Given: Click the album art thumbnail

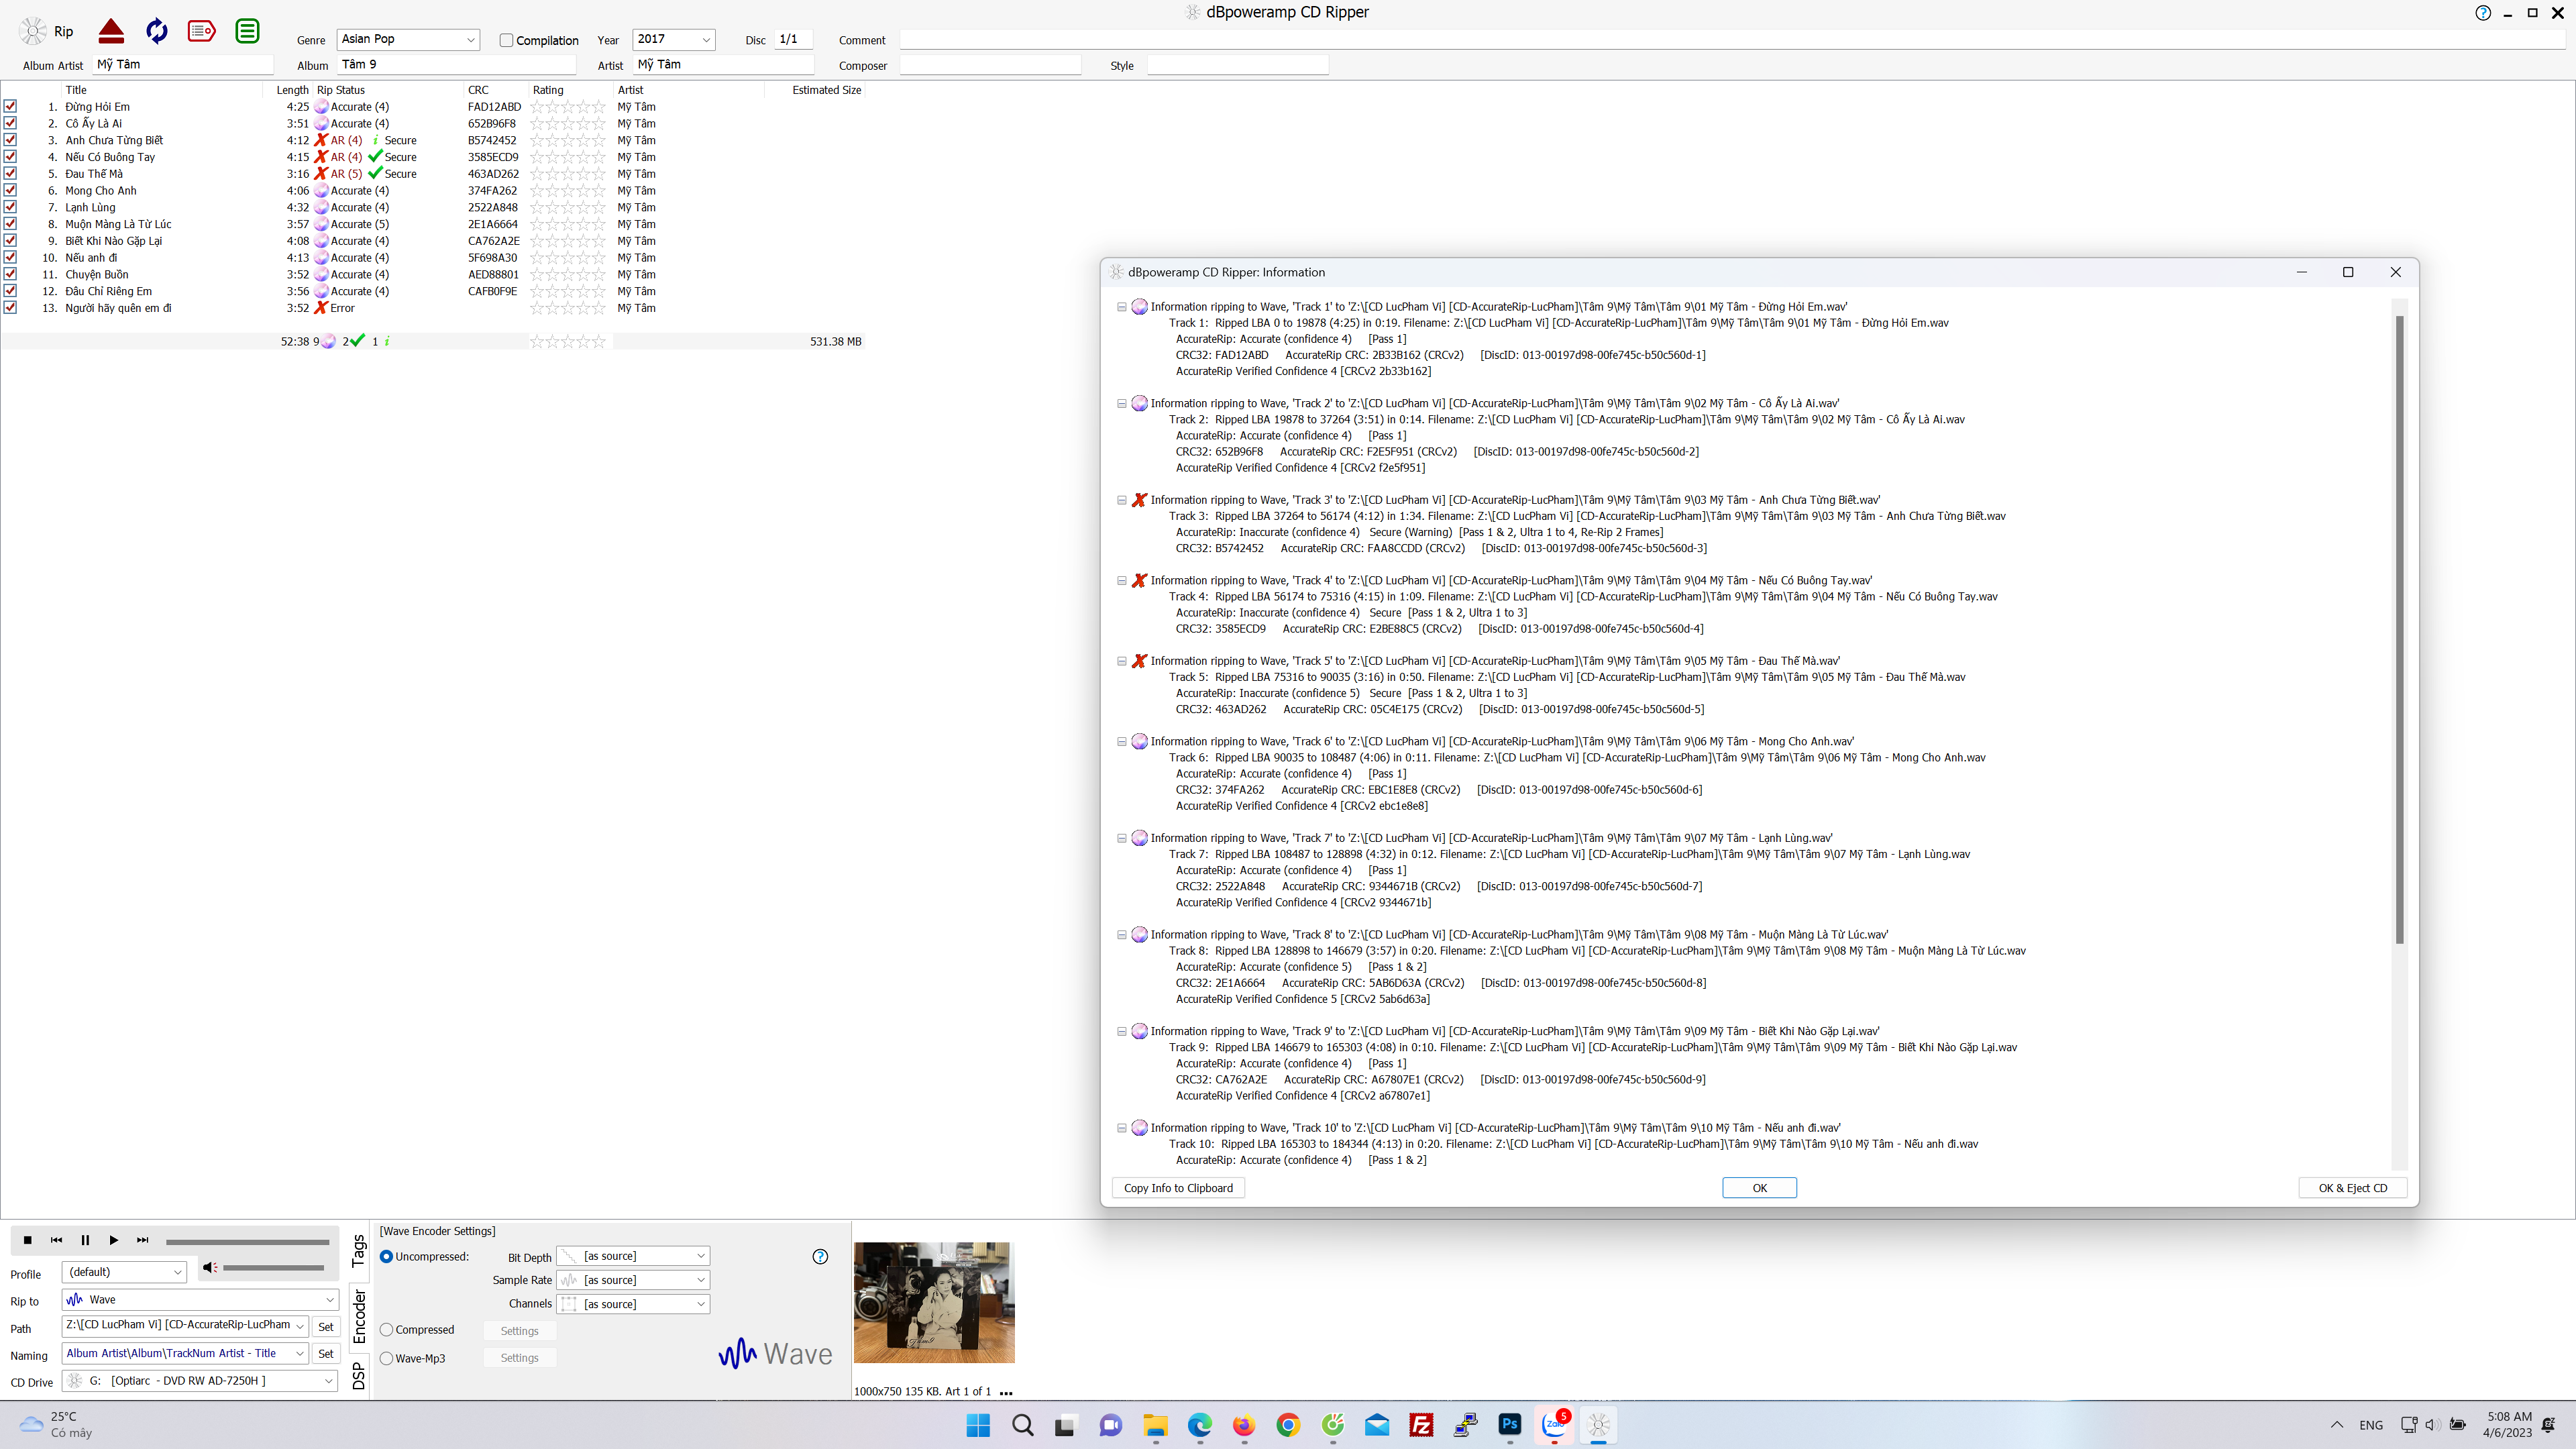Looking at the screenshot, I should [x=934, y=1302].
